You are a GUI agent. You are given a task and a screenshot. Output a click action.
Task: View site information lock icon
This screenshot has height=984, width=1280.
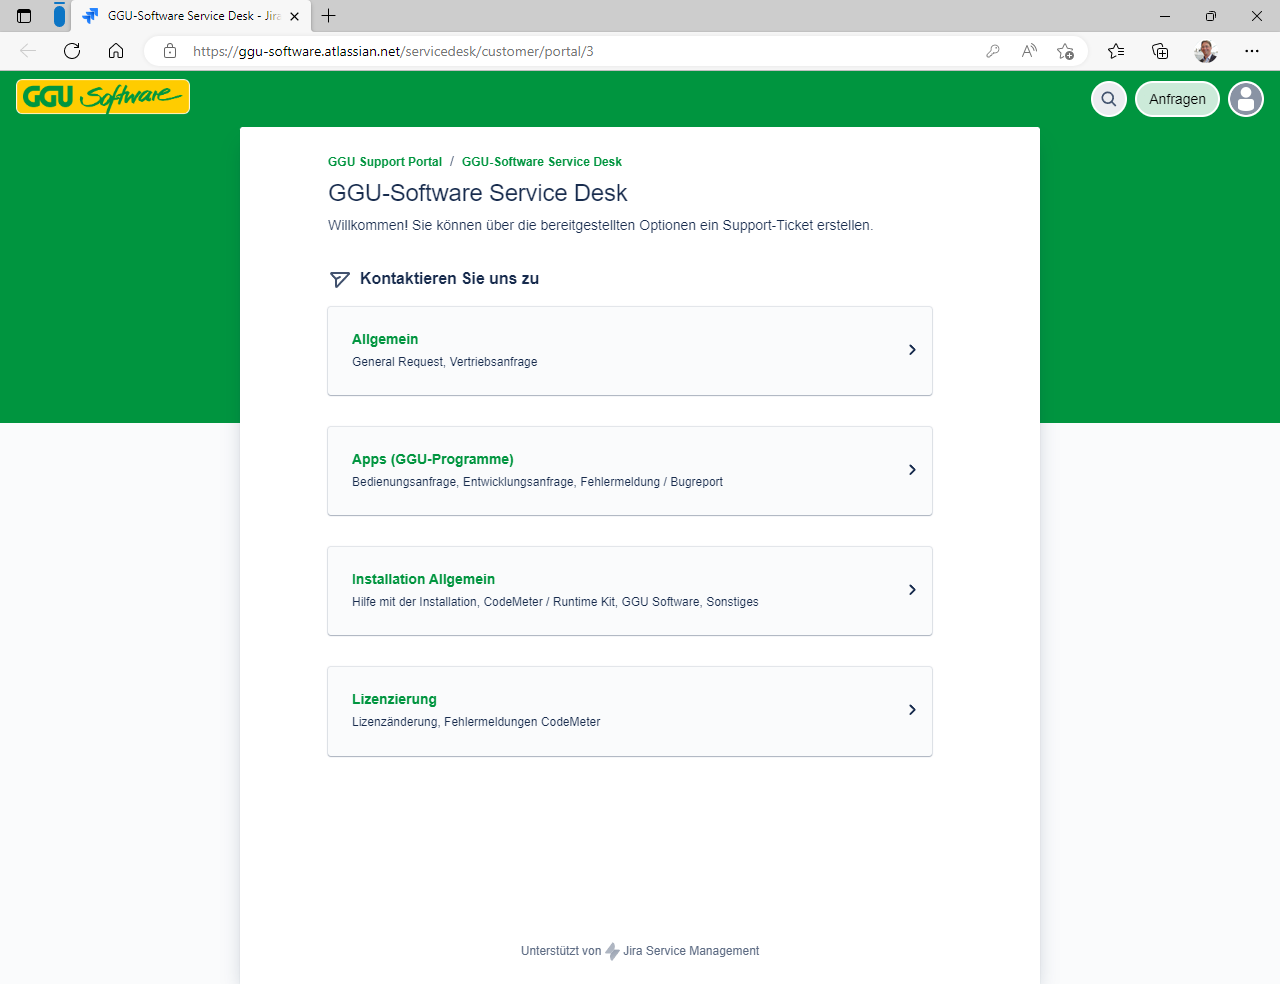(x=170, y=51)
